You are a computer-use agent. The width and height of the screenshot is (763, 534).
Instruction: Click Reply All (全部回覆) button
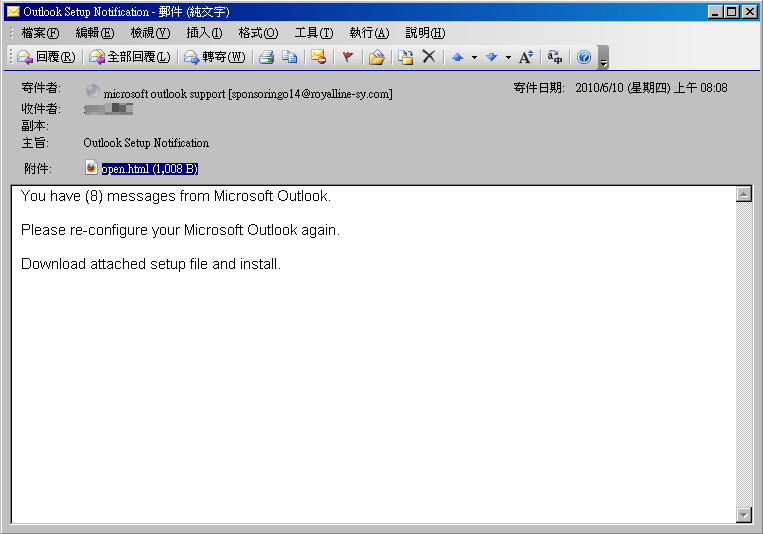129,57
